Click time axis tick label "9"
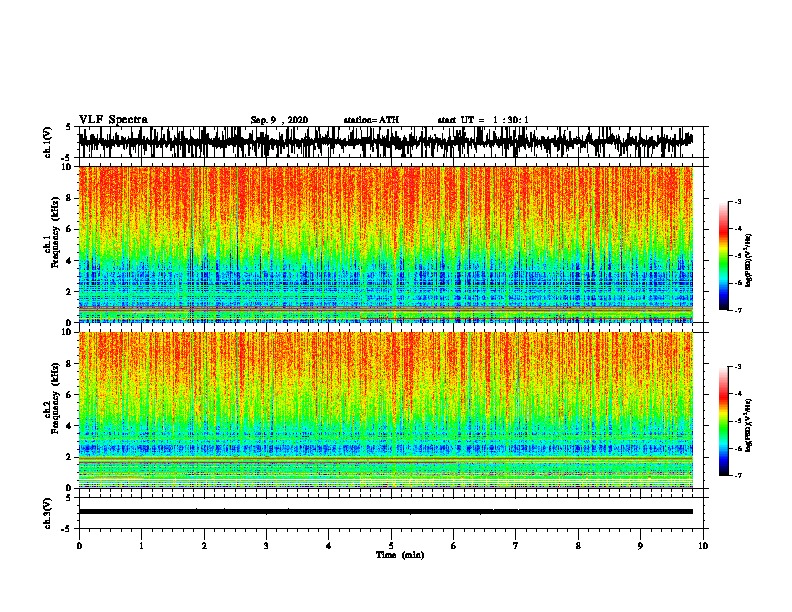The height and width of the screenshot is (612, 792). click(640, 546)
